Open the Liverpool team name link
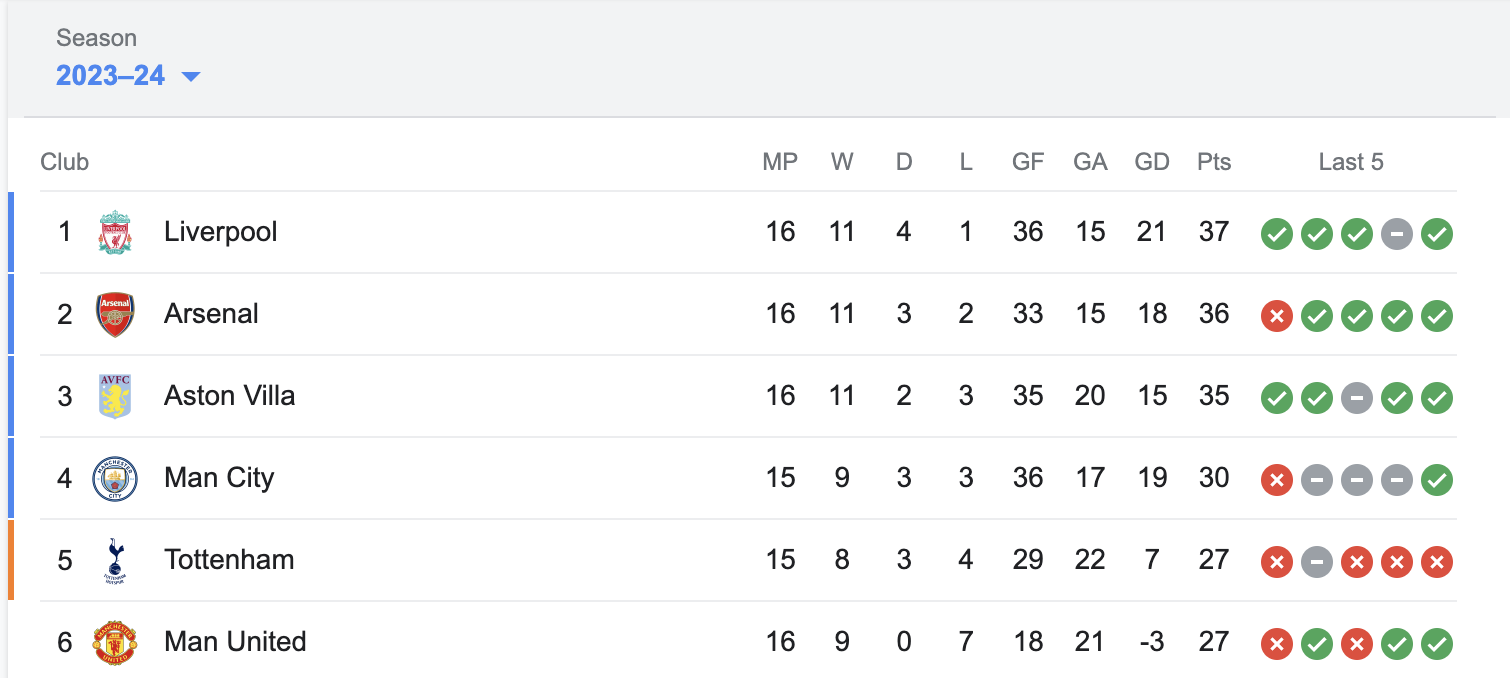 221,232
